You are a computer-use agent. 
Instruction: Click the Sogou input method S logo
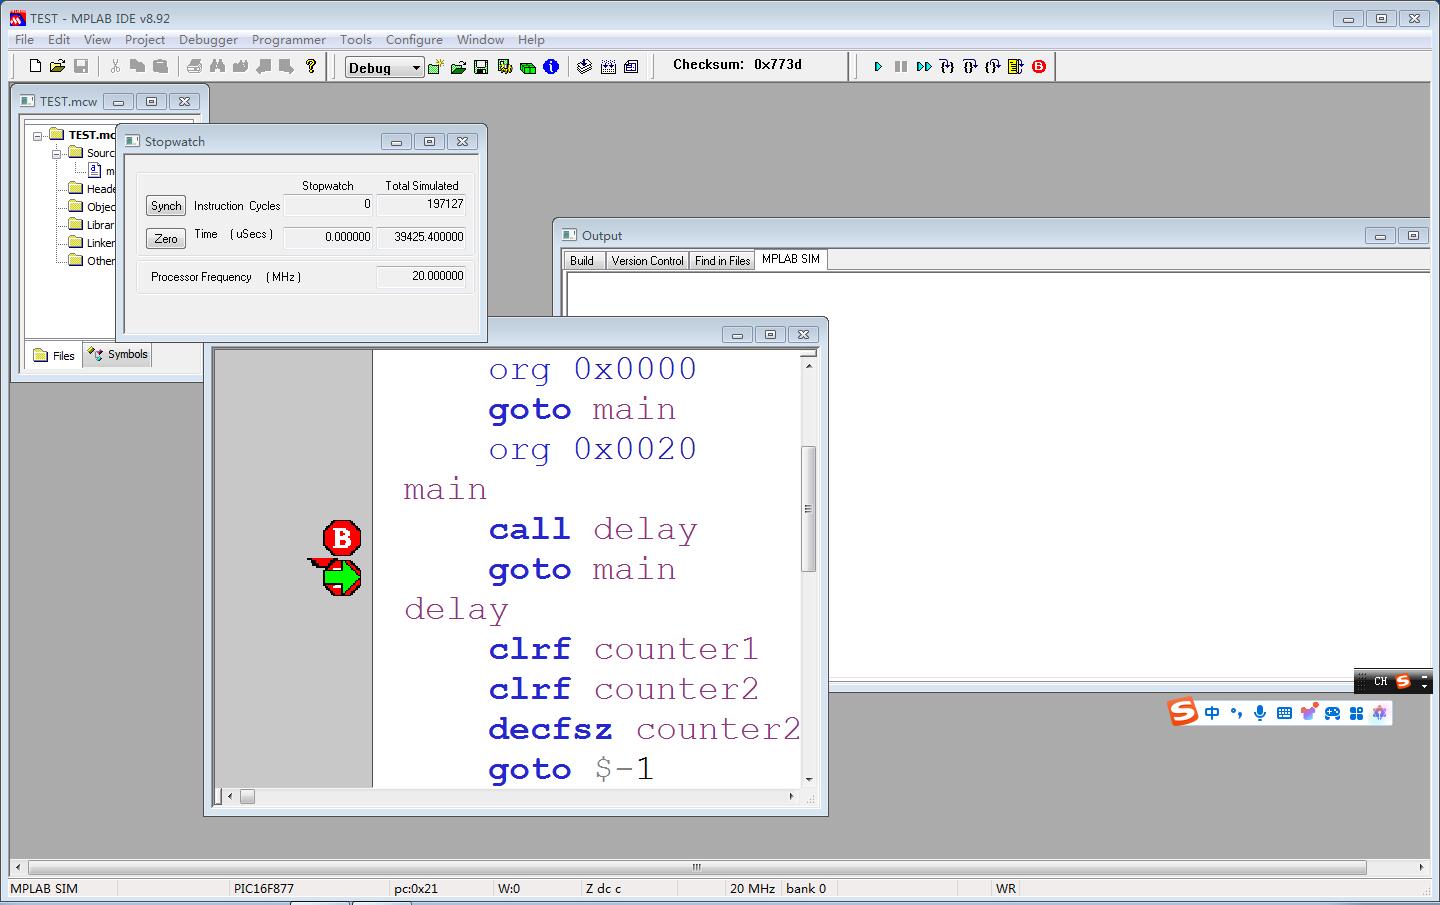click(1183, 712)
